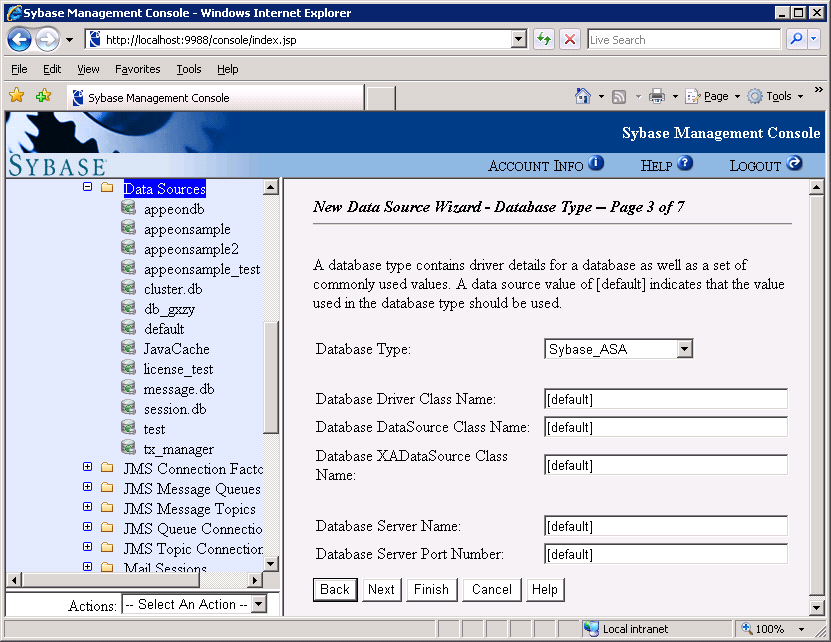Select the appeonsample2 data source
The width and height of the screenshot is (831, 642).
(x=191, y=249)
